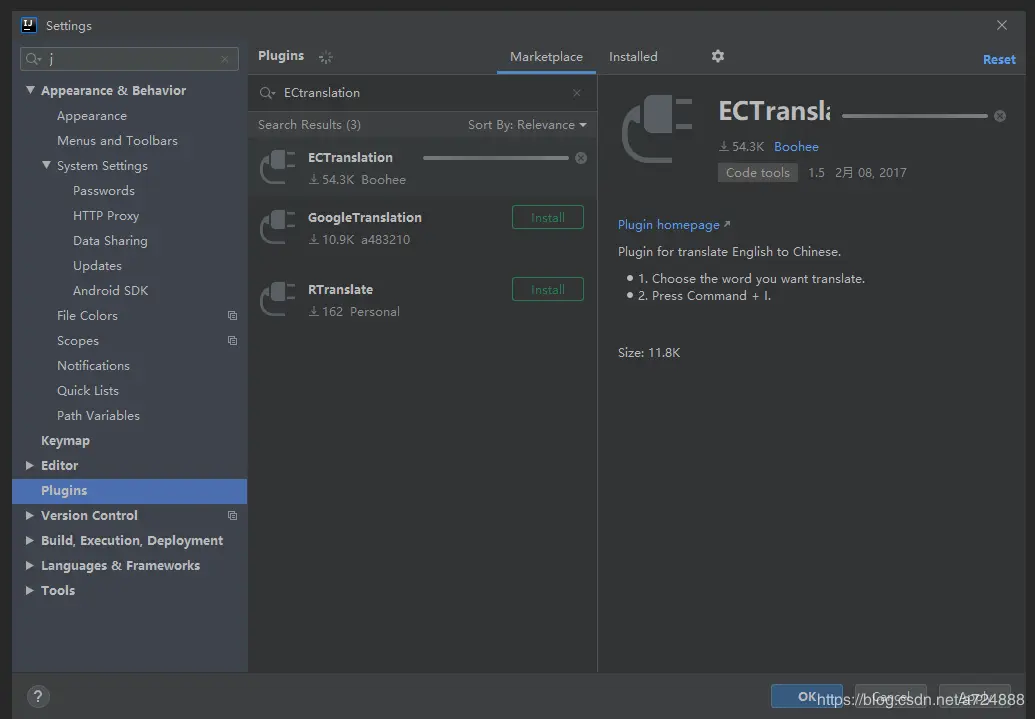Select Menus and Toolbars page
1035x719 pixels.
[117, 141]
